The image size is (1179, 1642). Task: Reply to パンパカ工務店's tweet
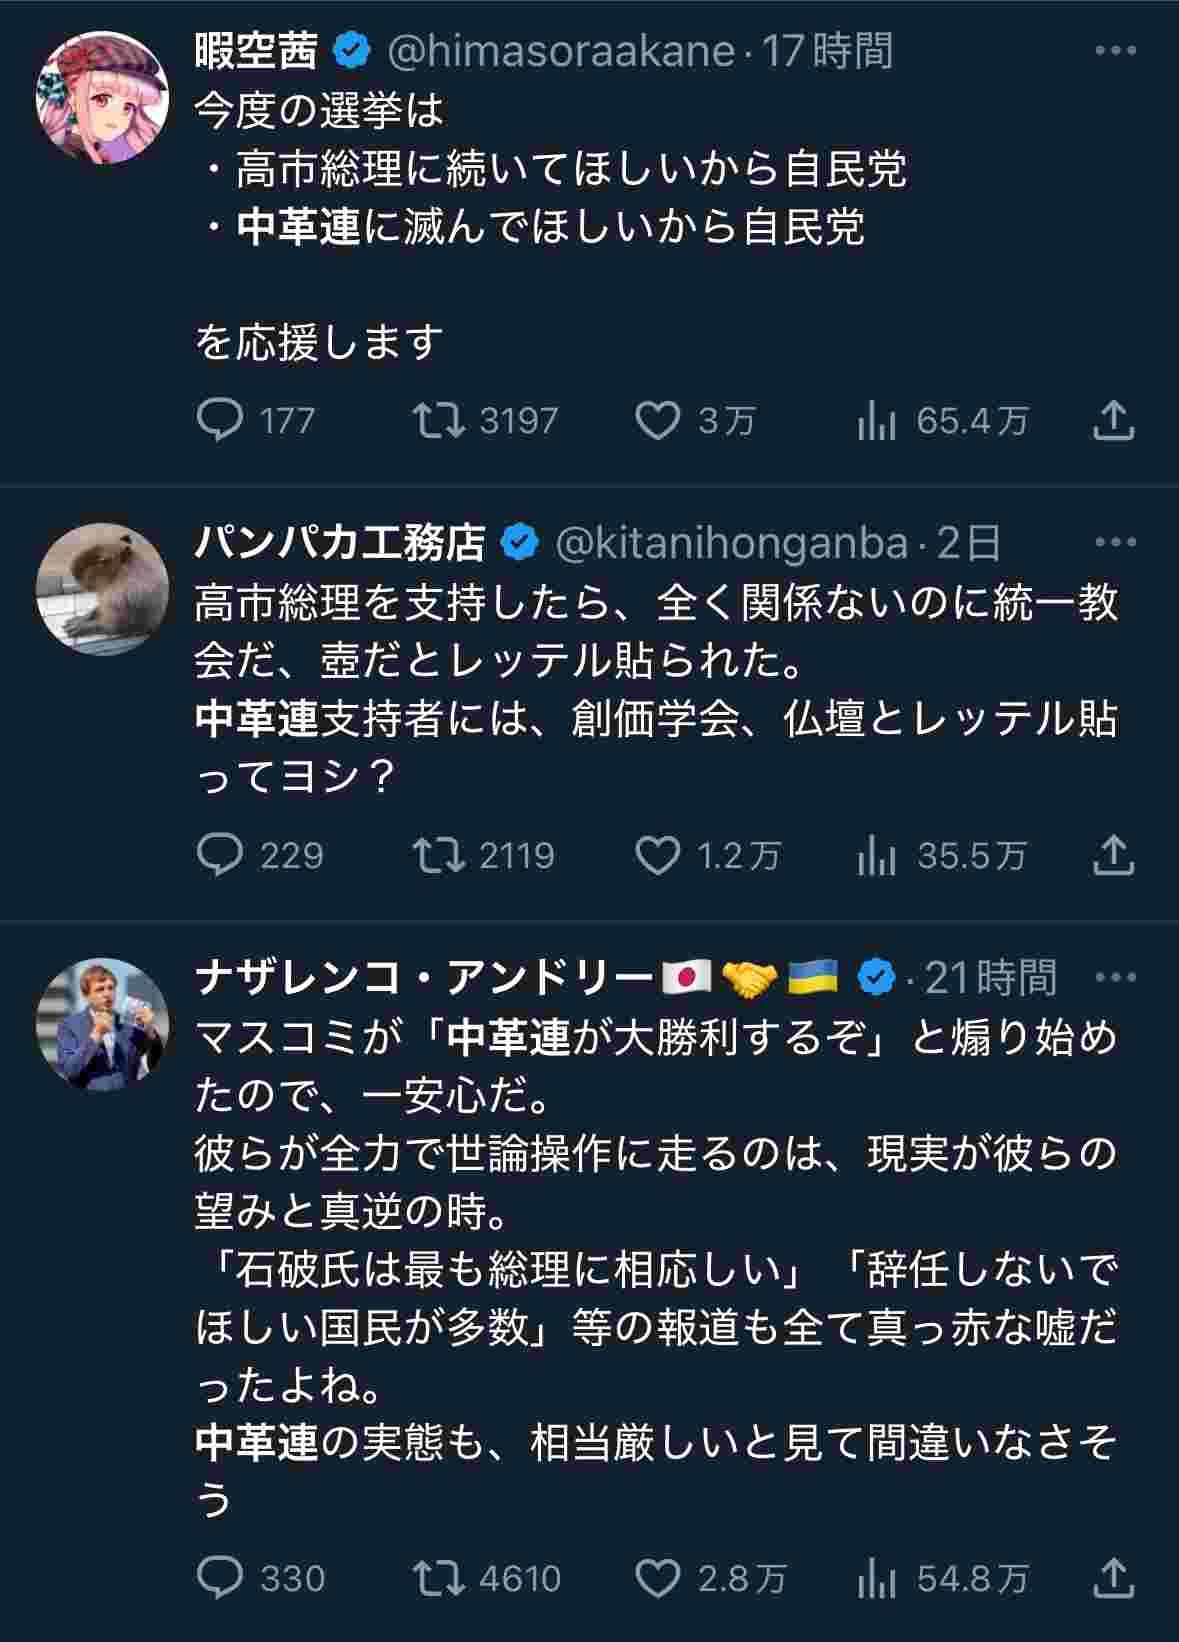click(x=220, y=856)
